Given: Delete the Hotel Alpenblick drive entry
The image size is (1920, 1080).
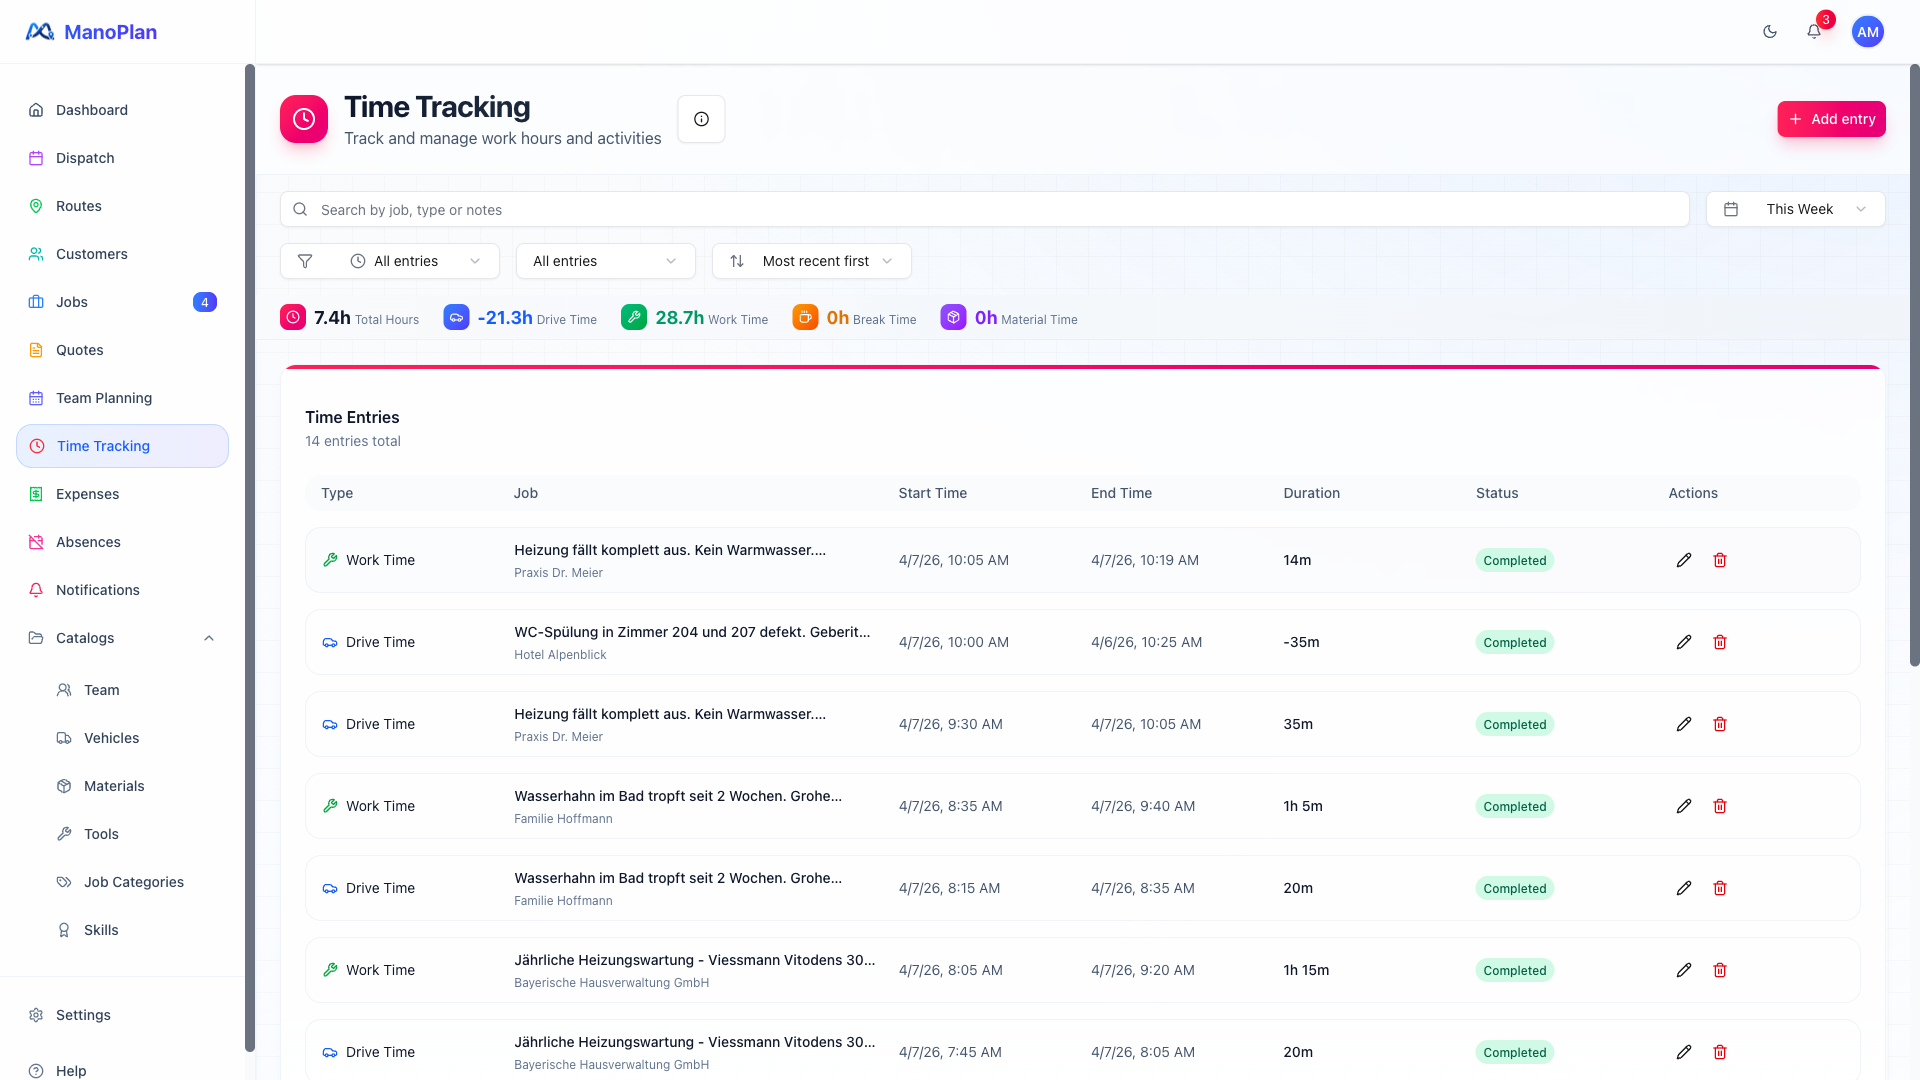Looking at the screenshot, I should 1720,642.
